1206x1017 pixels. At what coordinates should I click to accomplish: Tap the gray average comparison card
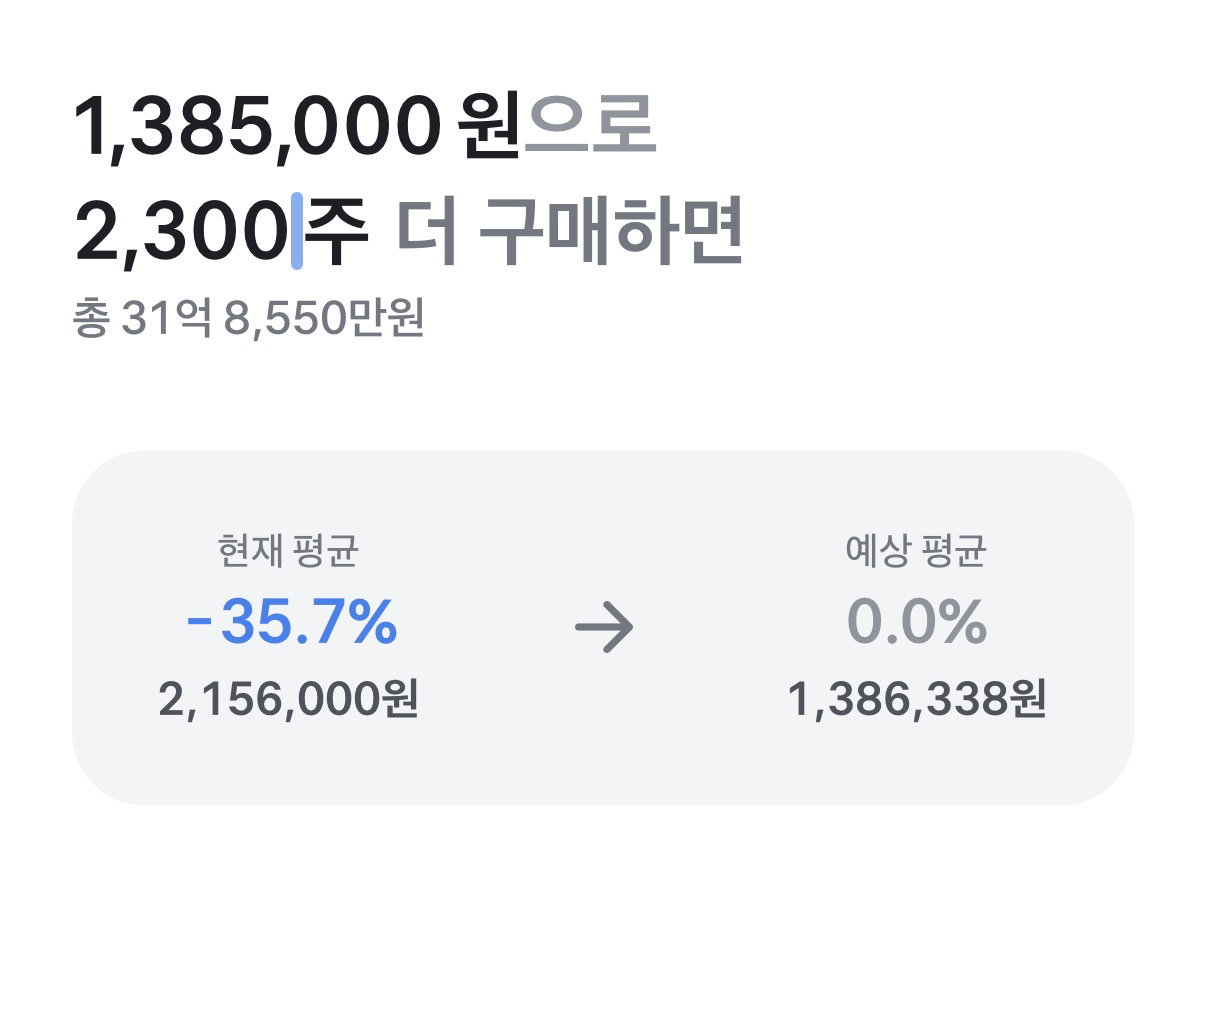[x=603, y=628]
